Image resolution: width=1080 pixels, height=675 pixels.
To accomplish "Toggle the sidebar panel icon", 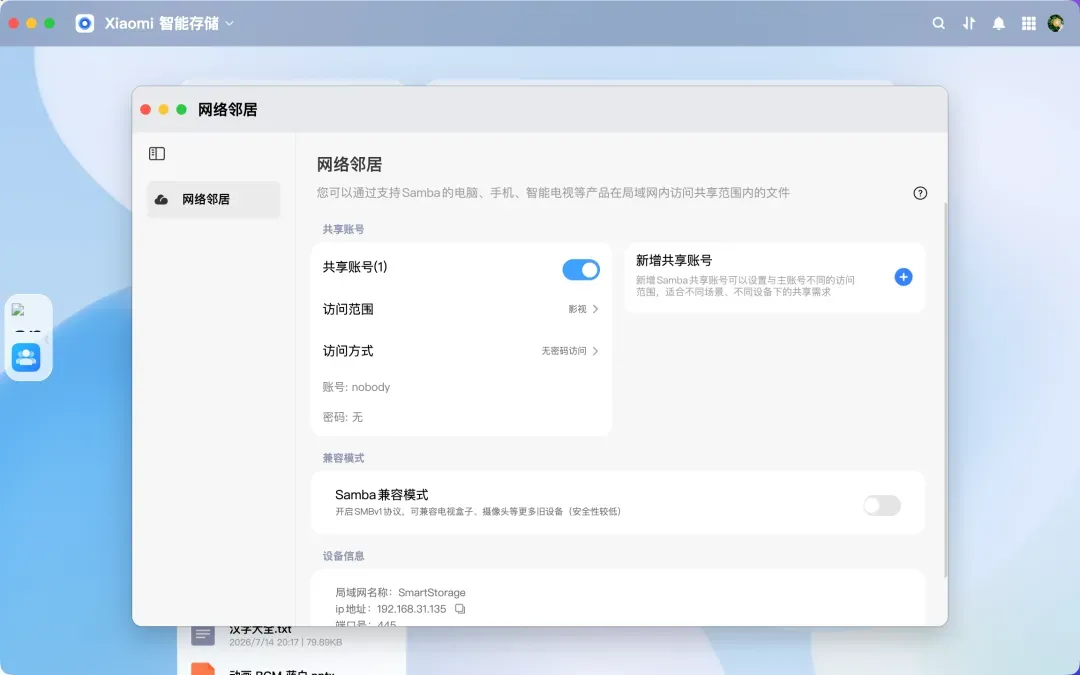I will (x=157, y=154).
